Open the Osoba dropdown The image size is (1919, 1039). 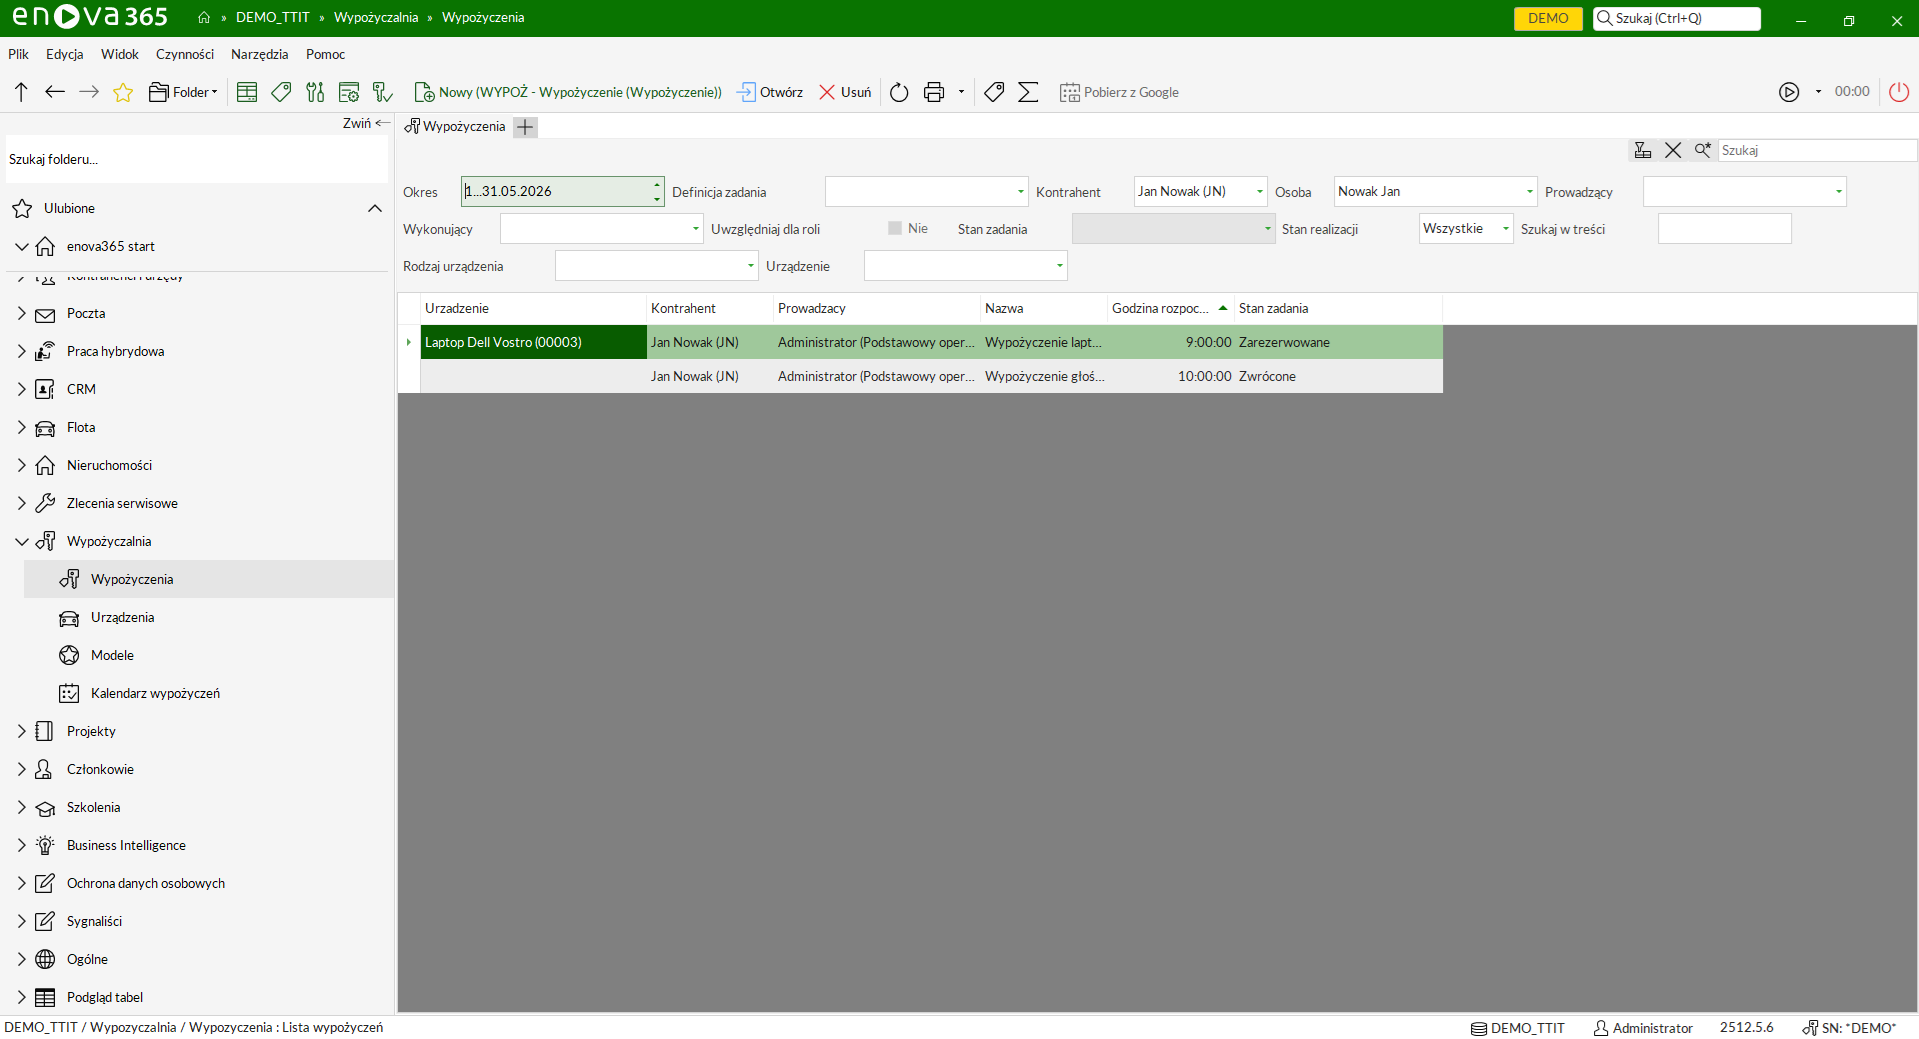click(x=1529, y=192)
